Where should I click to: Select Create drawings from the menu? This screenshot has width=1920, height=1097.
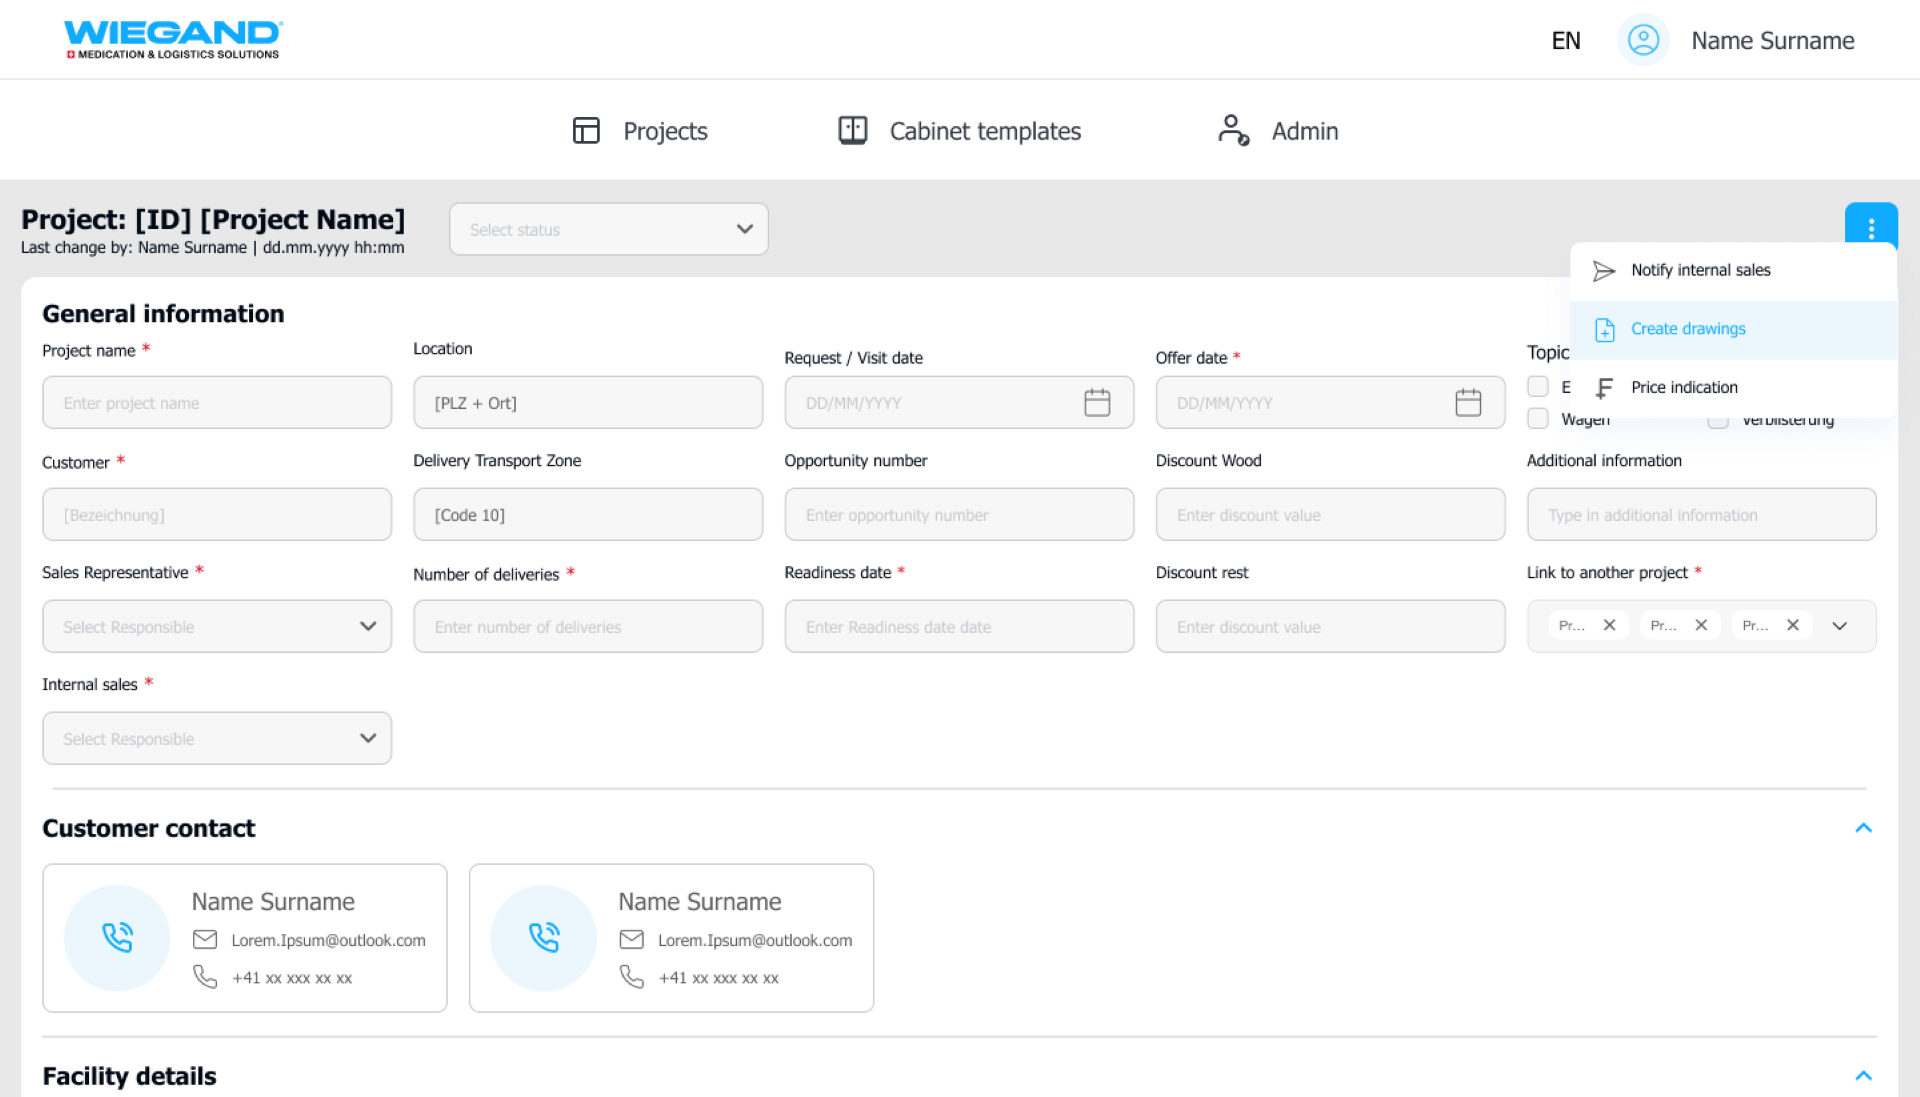click(x=1687, y=329)
